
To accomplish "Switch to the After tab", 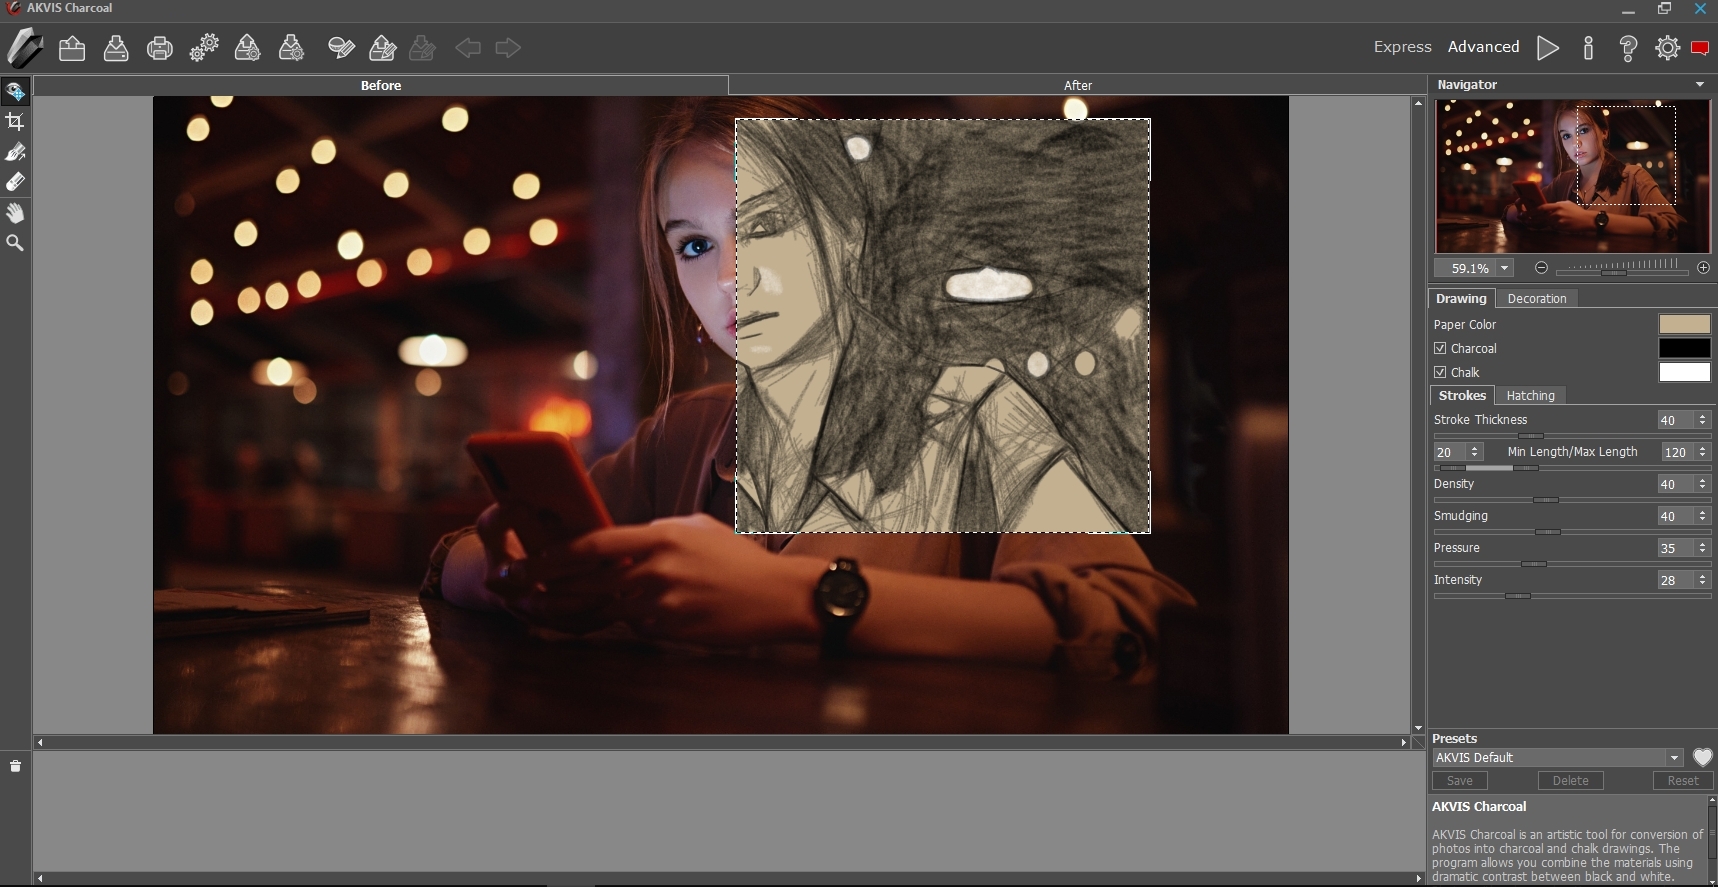I will [x=1077, y=85].
